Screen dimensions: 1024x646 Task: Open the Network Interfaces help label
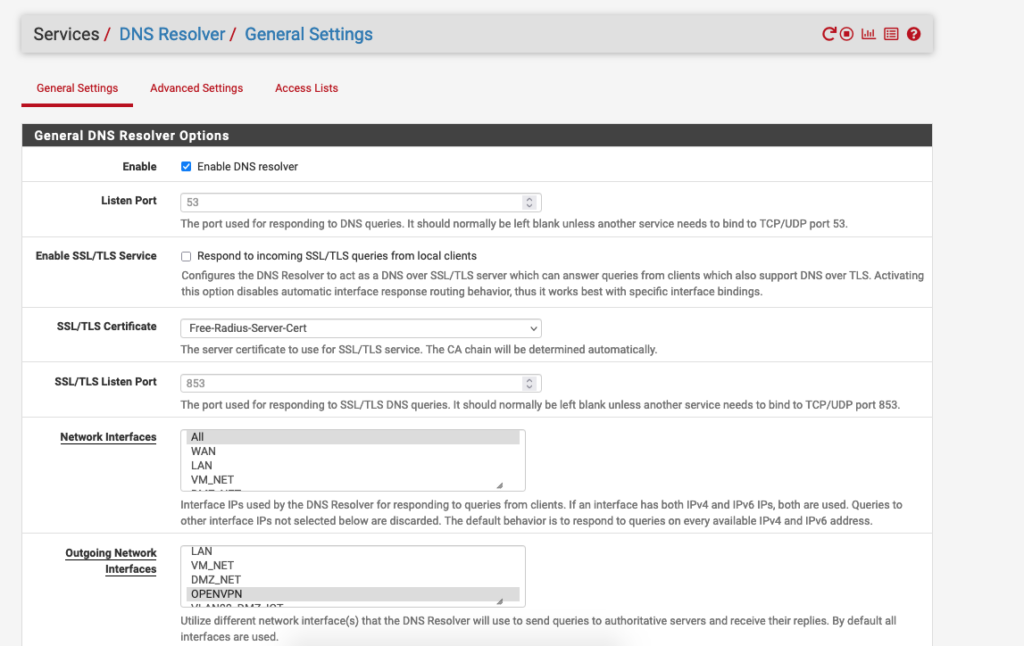(x=108, y=437)
